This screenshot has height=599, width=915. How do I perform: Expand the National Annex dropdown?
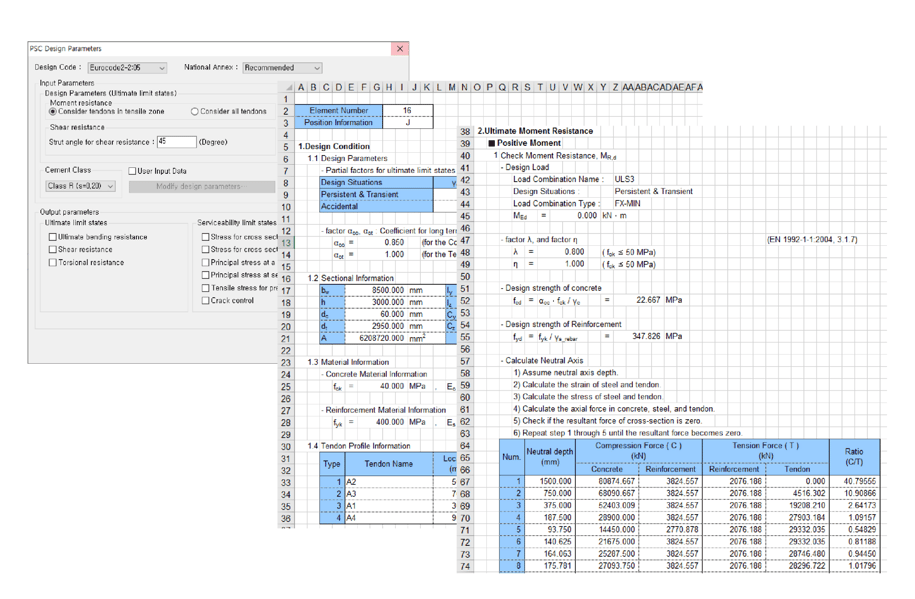pos(283,68)
